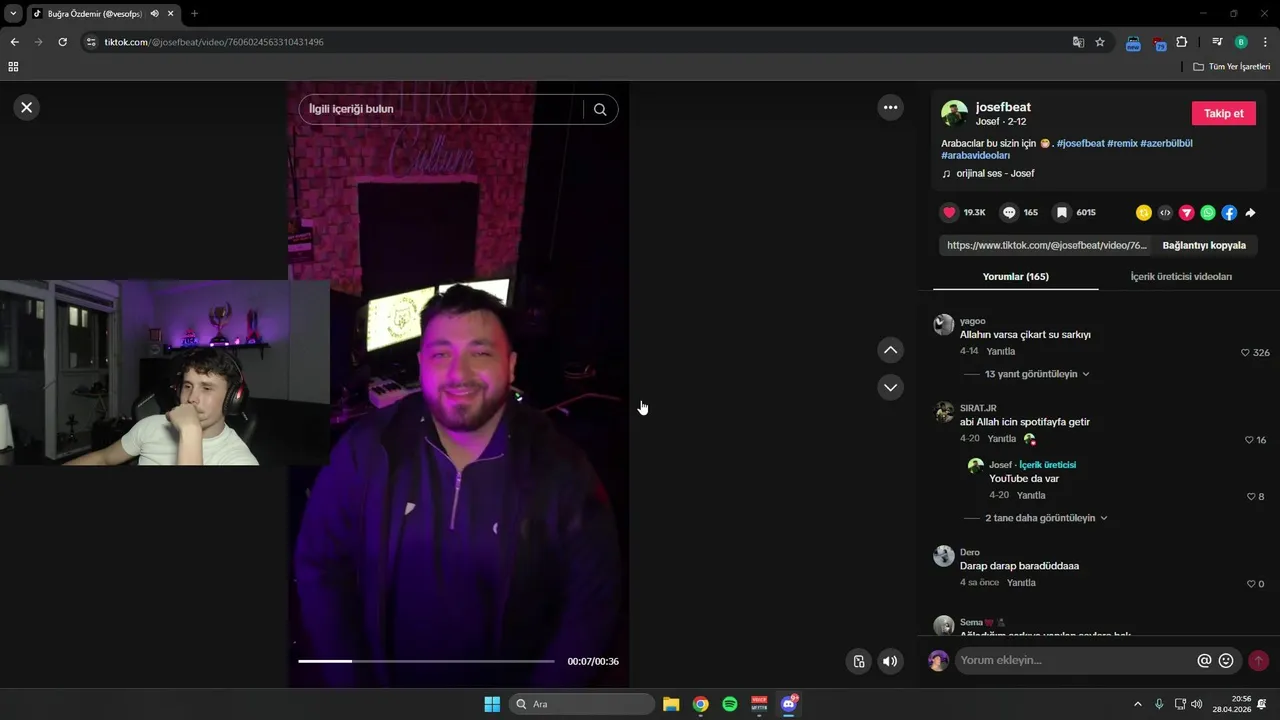
Task: Open more share options arrow
Action: (x=1250, y=213)
